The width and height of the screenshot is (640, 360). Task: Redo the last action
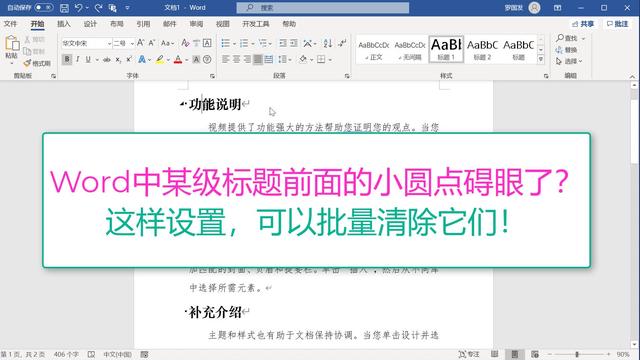98,8
